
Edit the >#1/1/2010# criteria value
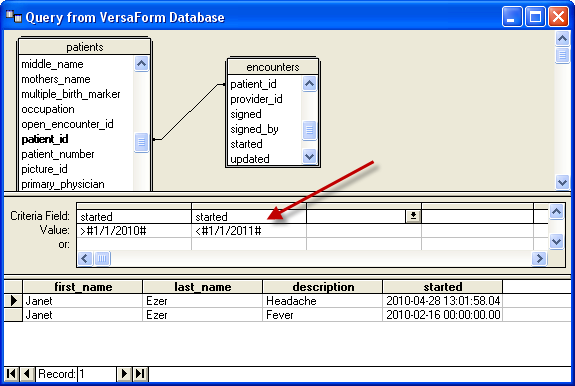[x=134, y=231]
